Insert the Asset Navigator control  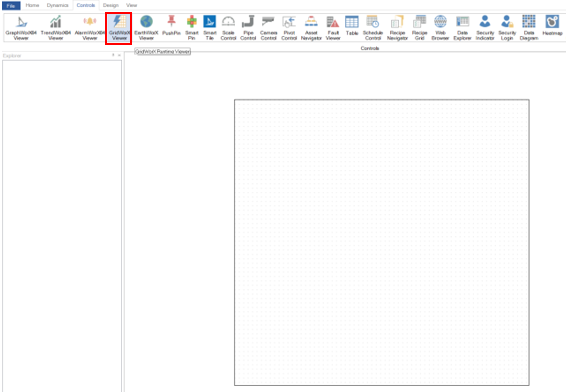311,28
